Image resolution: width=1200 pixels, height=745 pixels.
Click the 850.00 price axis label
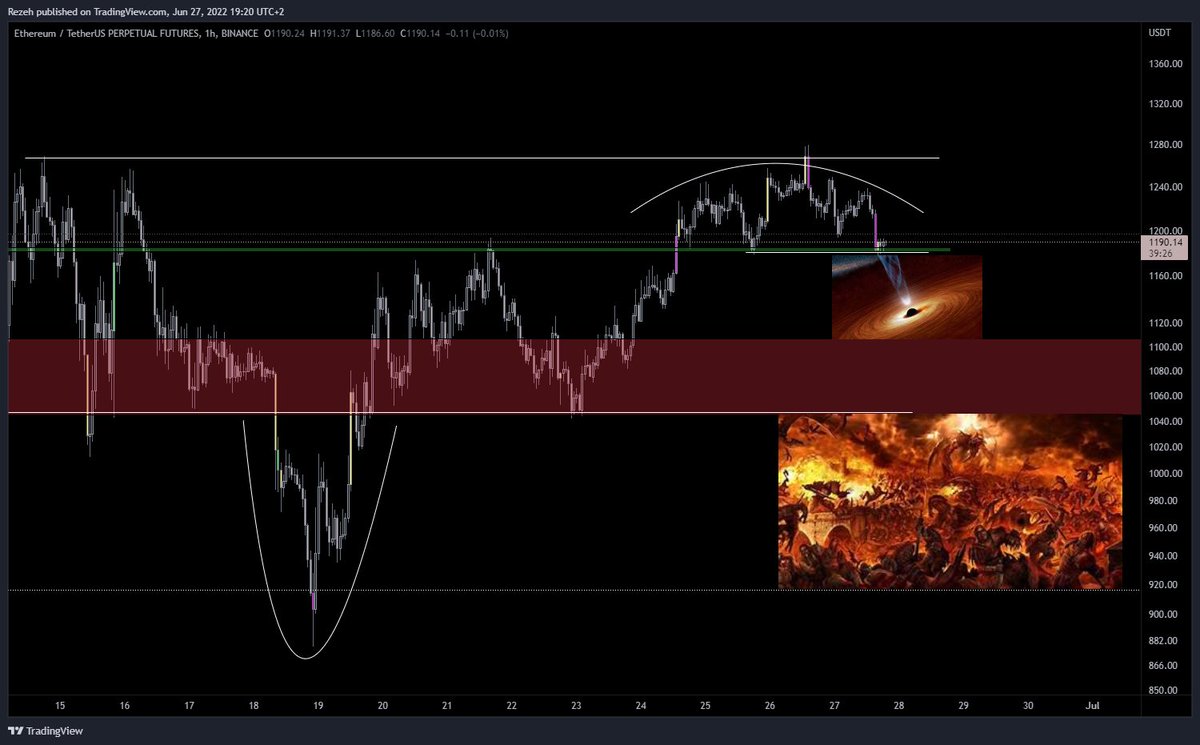tap(1164, 691)
